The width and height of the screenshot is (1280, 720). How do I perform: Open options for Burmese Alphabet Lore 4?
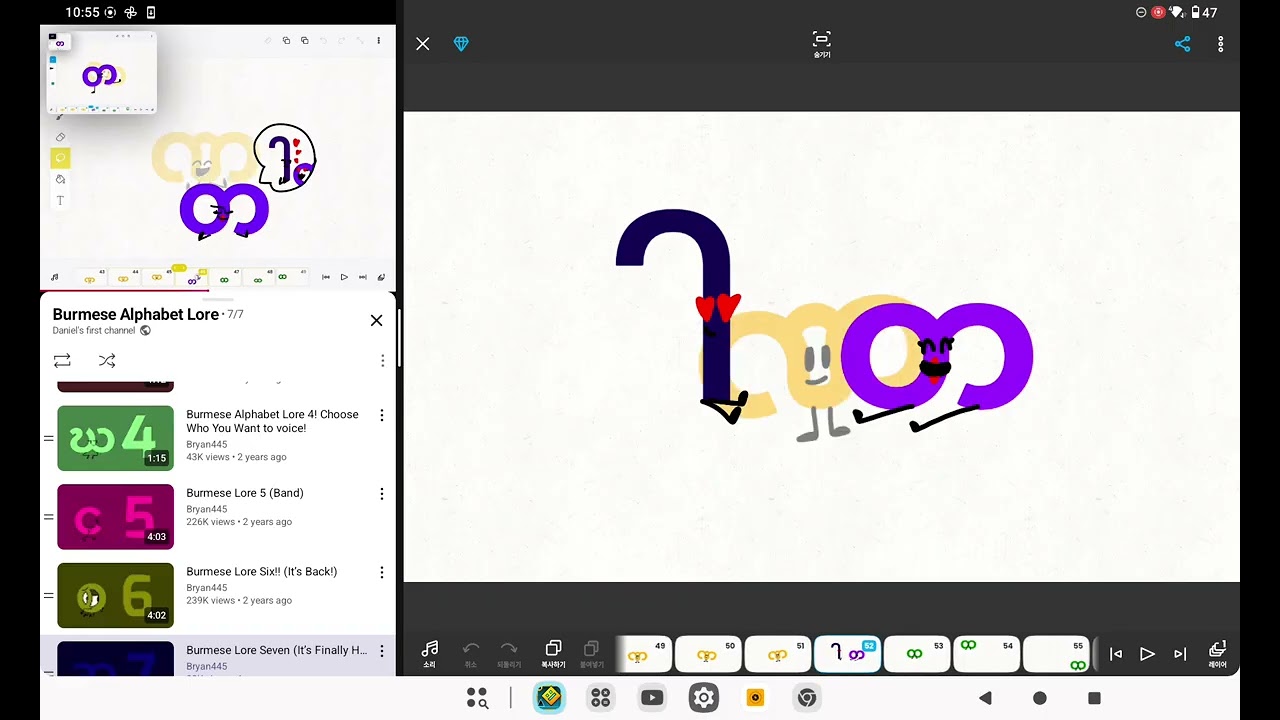point(381,415)
